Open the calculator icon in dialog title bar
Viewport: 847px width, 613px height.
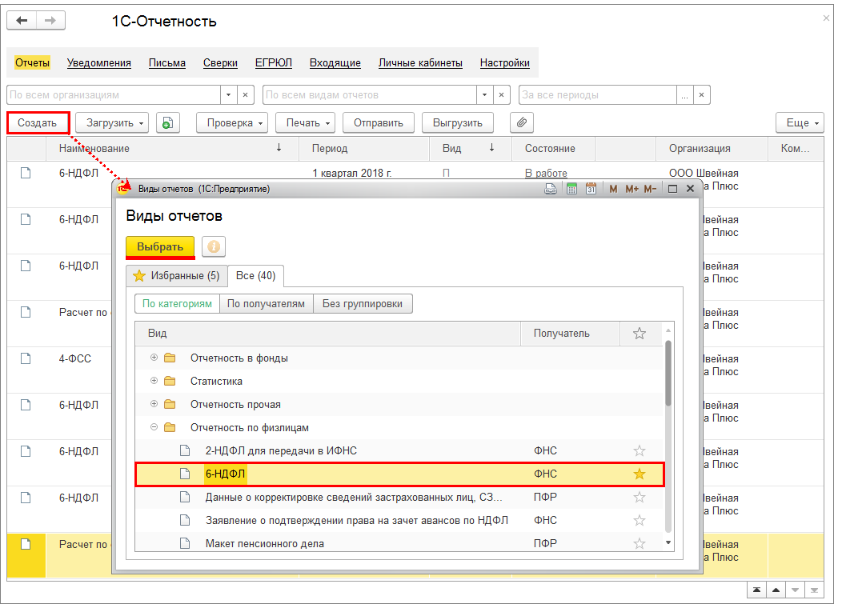coord(572,189)
